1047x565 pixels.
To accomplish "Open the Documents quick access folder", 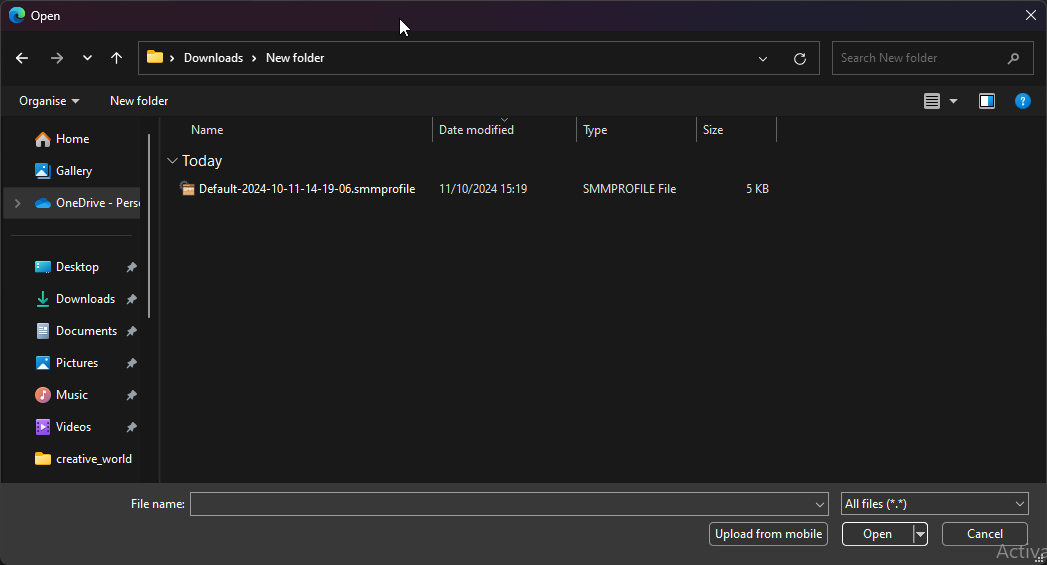I will (86, 331).
